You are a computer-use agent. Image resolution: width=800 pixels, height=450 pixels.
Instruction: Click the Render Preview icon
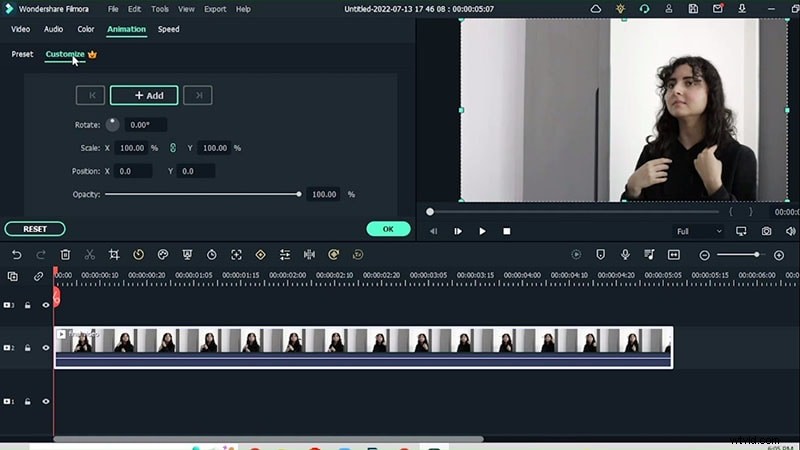[576, 255]
